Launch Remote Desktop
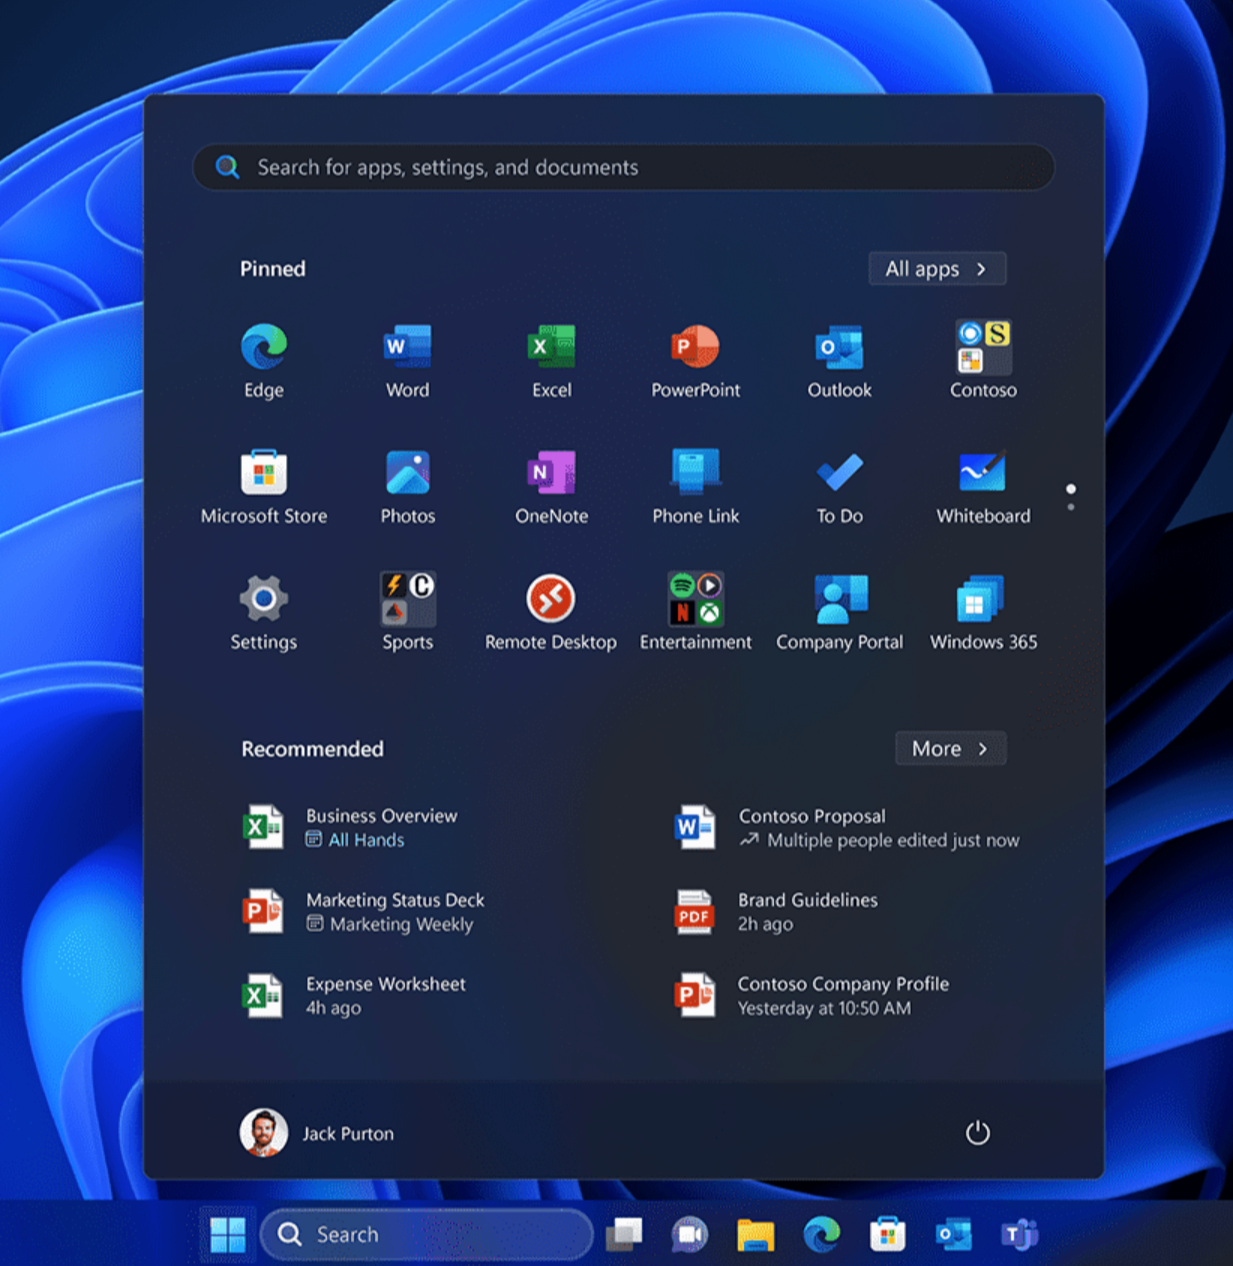Screen dimensions: 1233x1266 [551, 613]
